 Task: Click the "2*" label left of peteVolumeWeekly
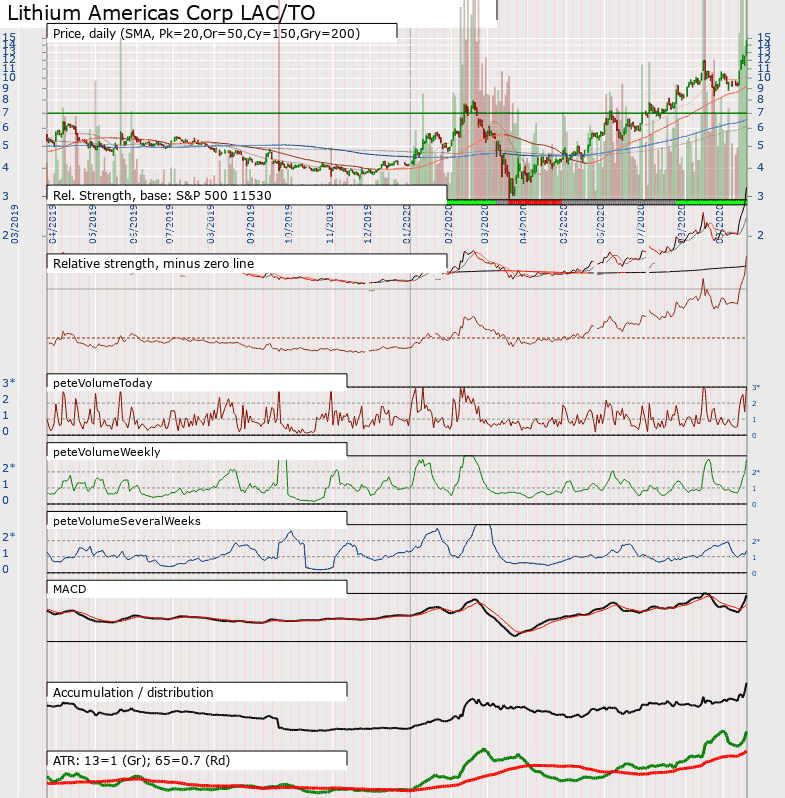(x=9, y=468)
